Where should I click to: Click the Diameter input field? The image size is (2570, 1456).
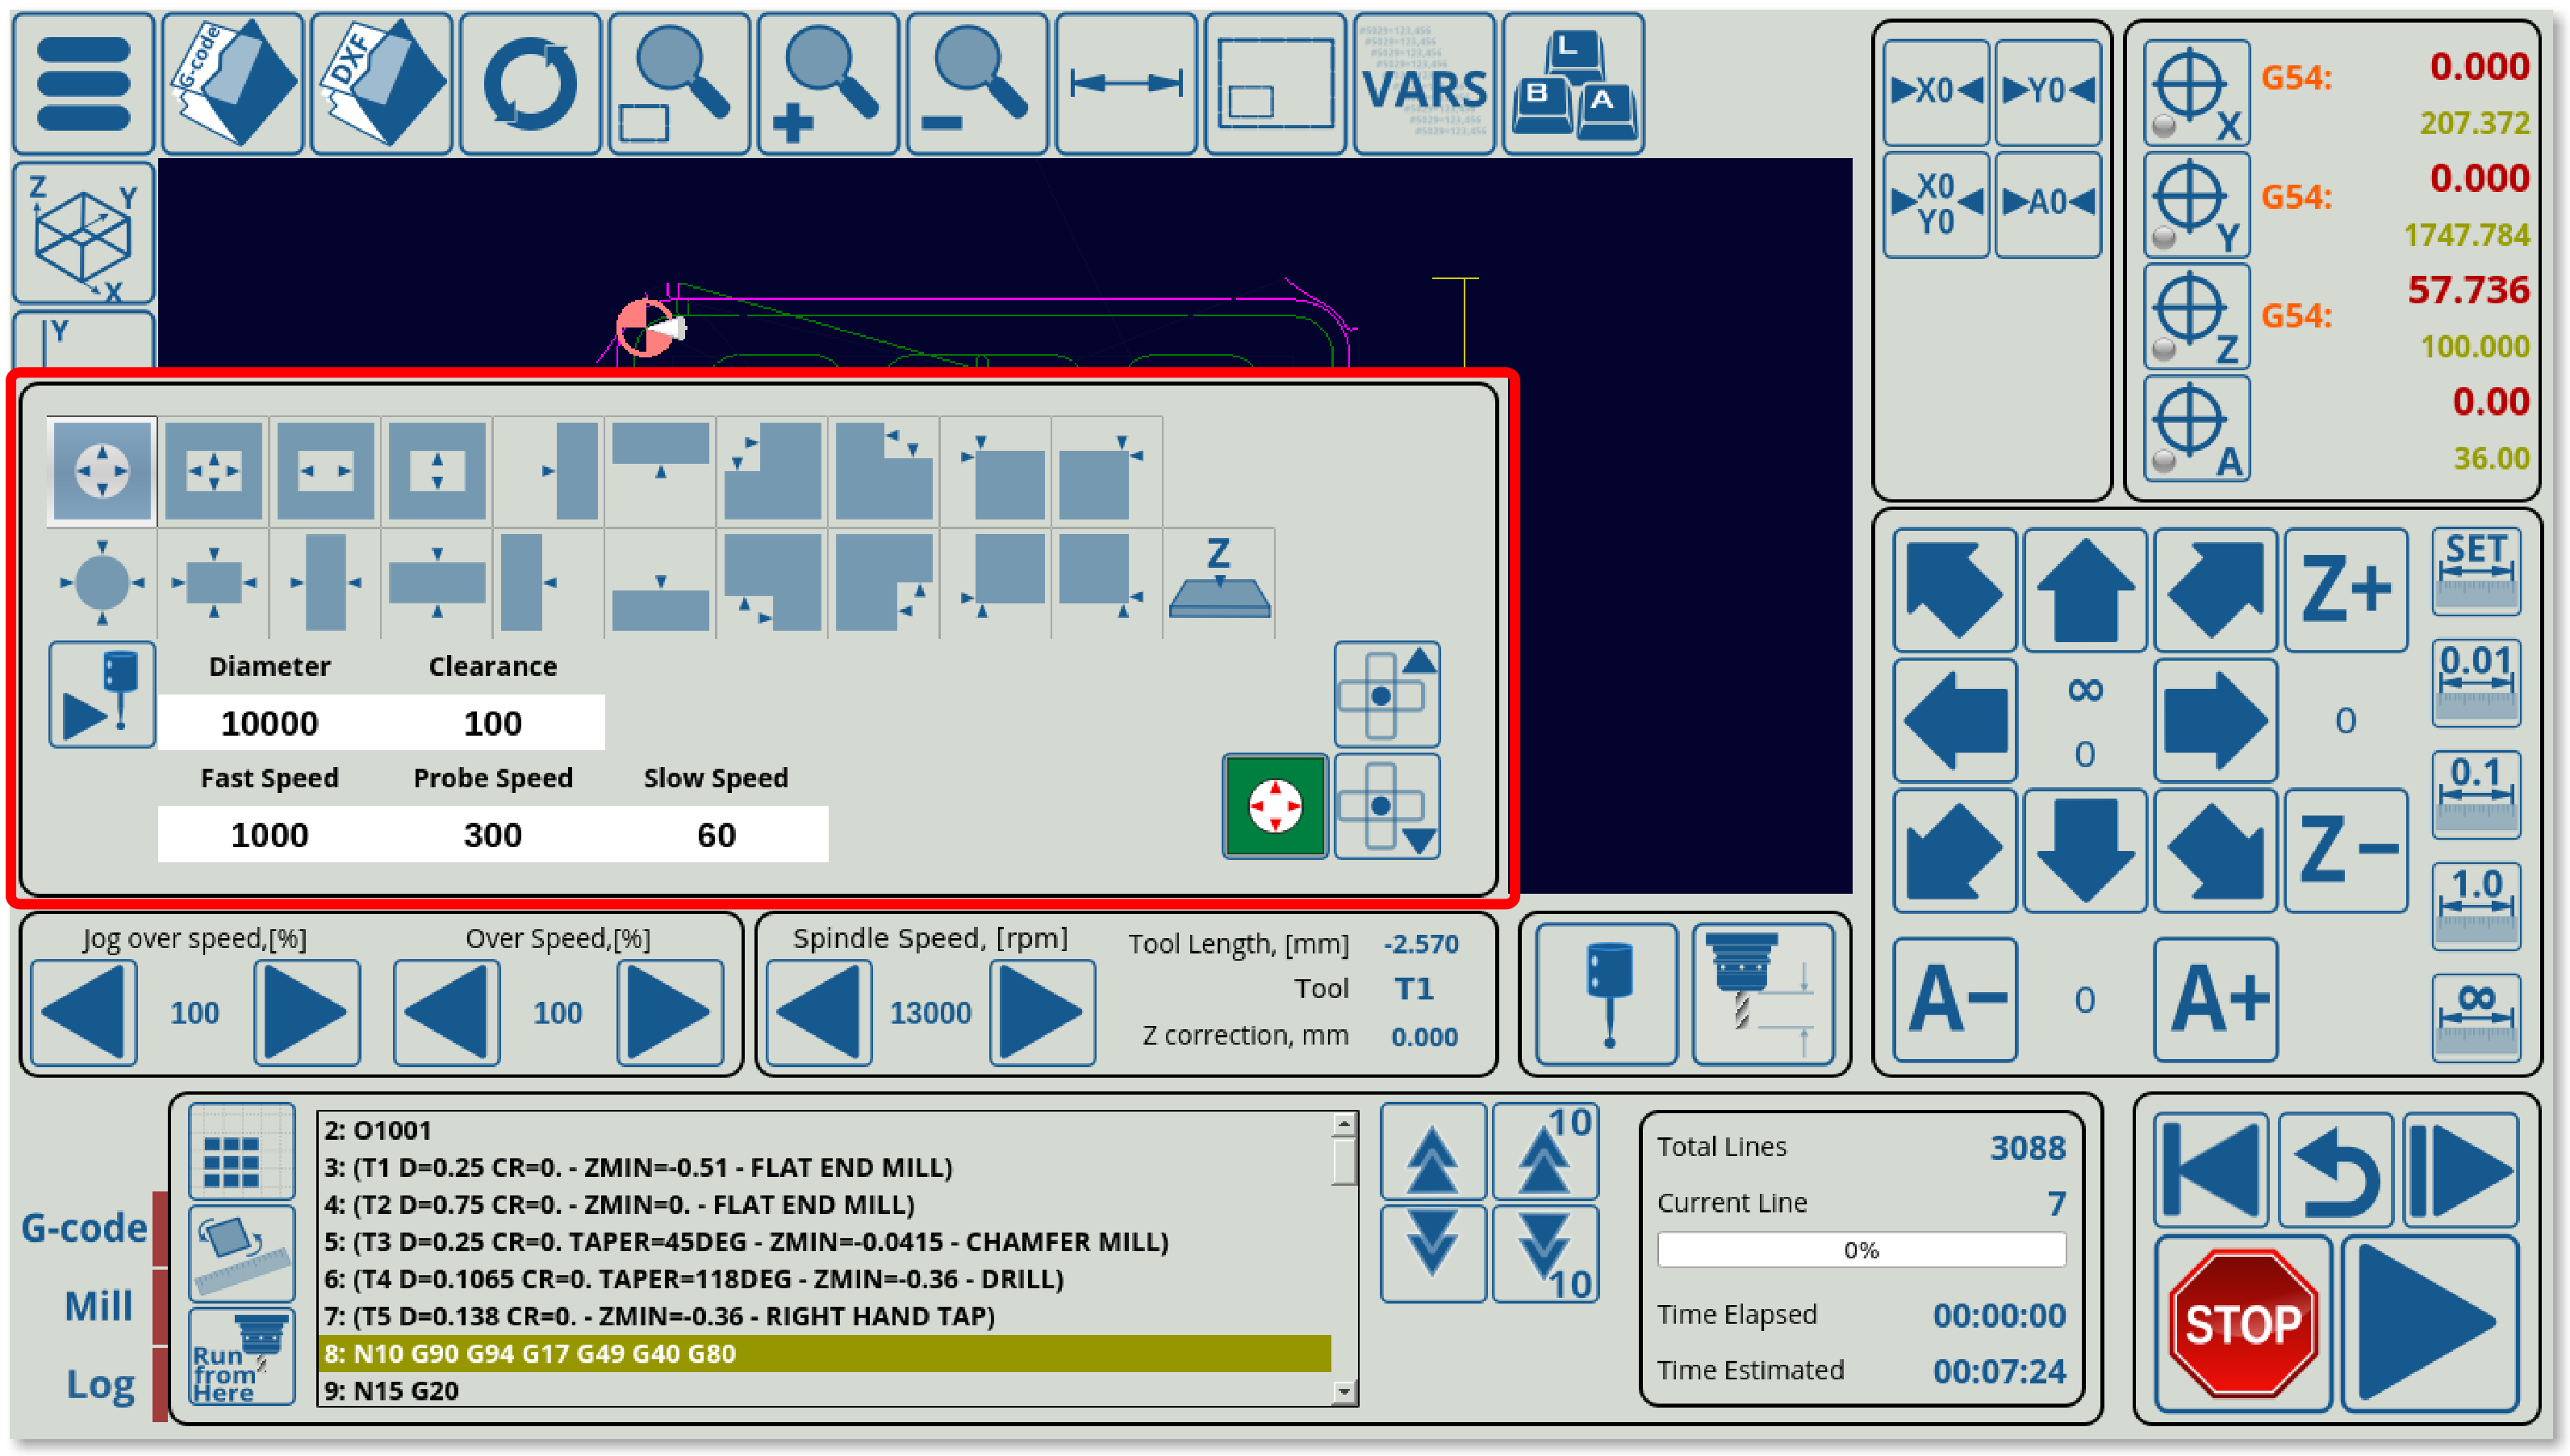tap(269, 722)
